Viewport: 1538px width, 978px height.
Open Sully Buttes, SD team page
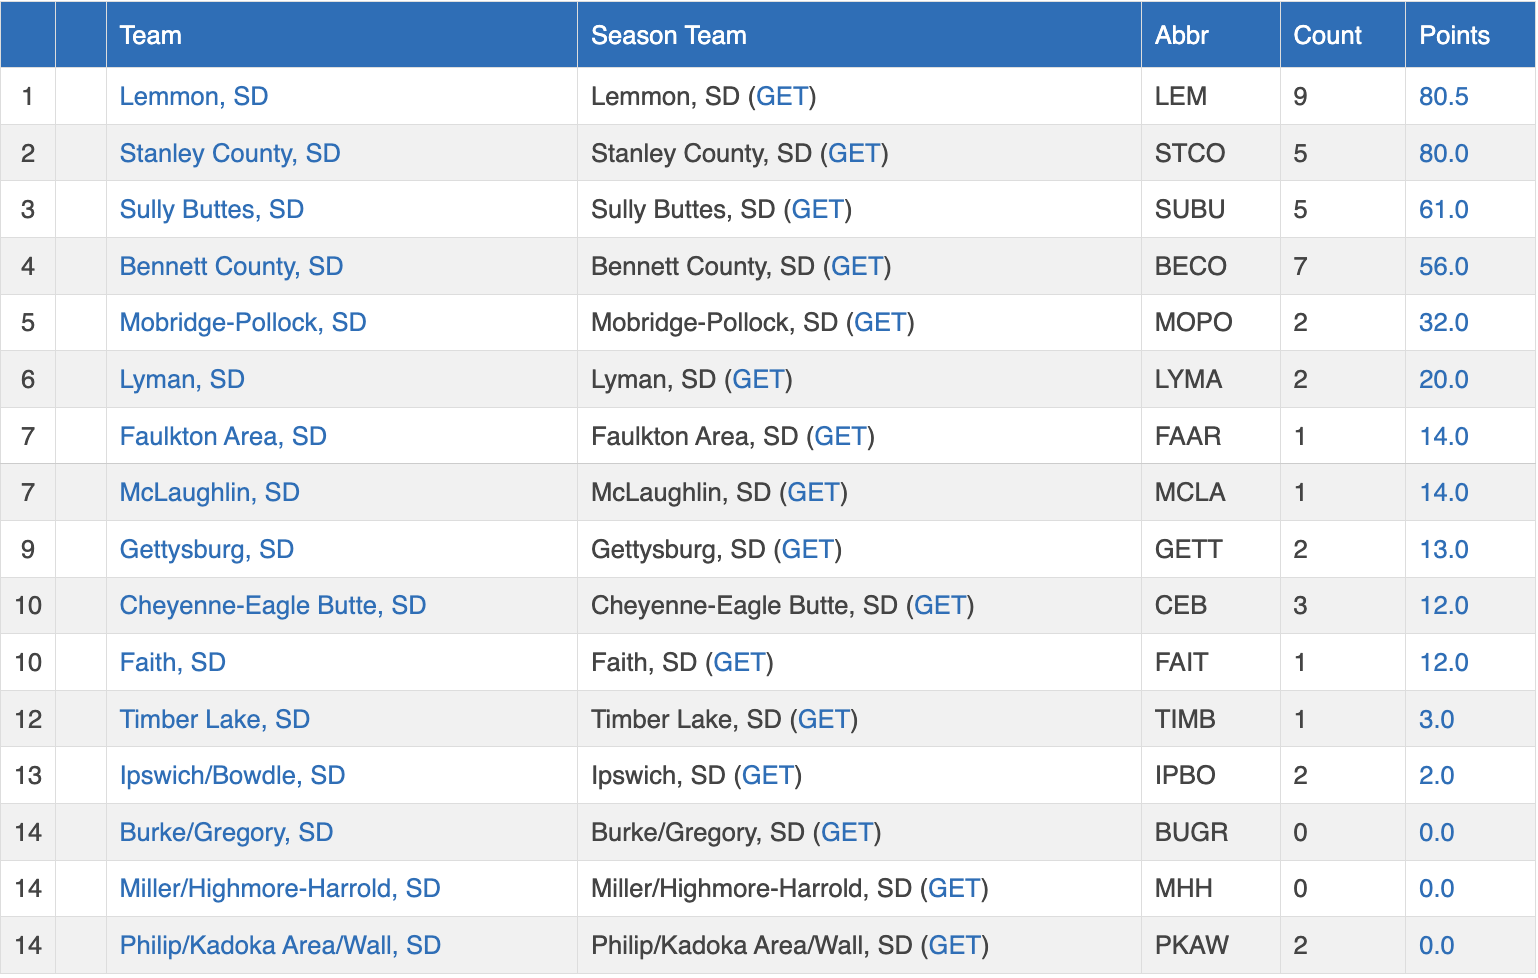click(211, 209)
